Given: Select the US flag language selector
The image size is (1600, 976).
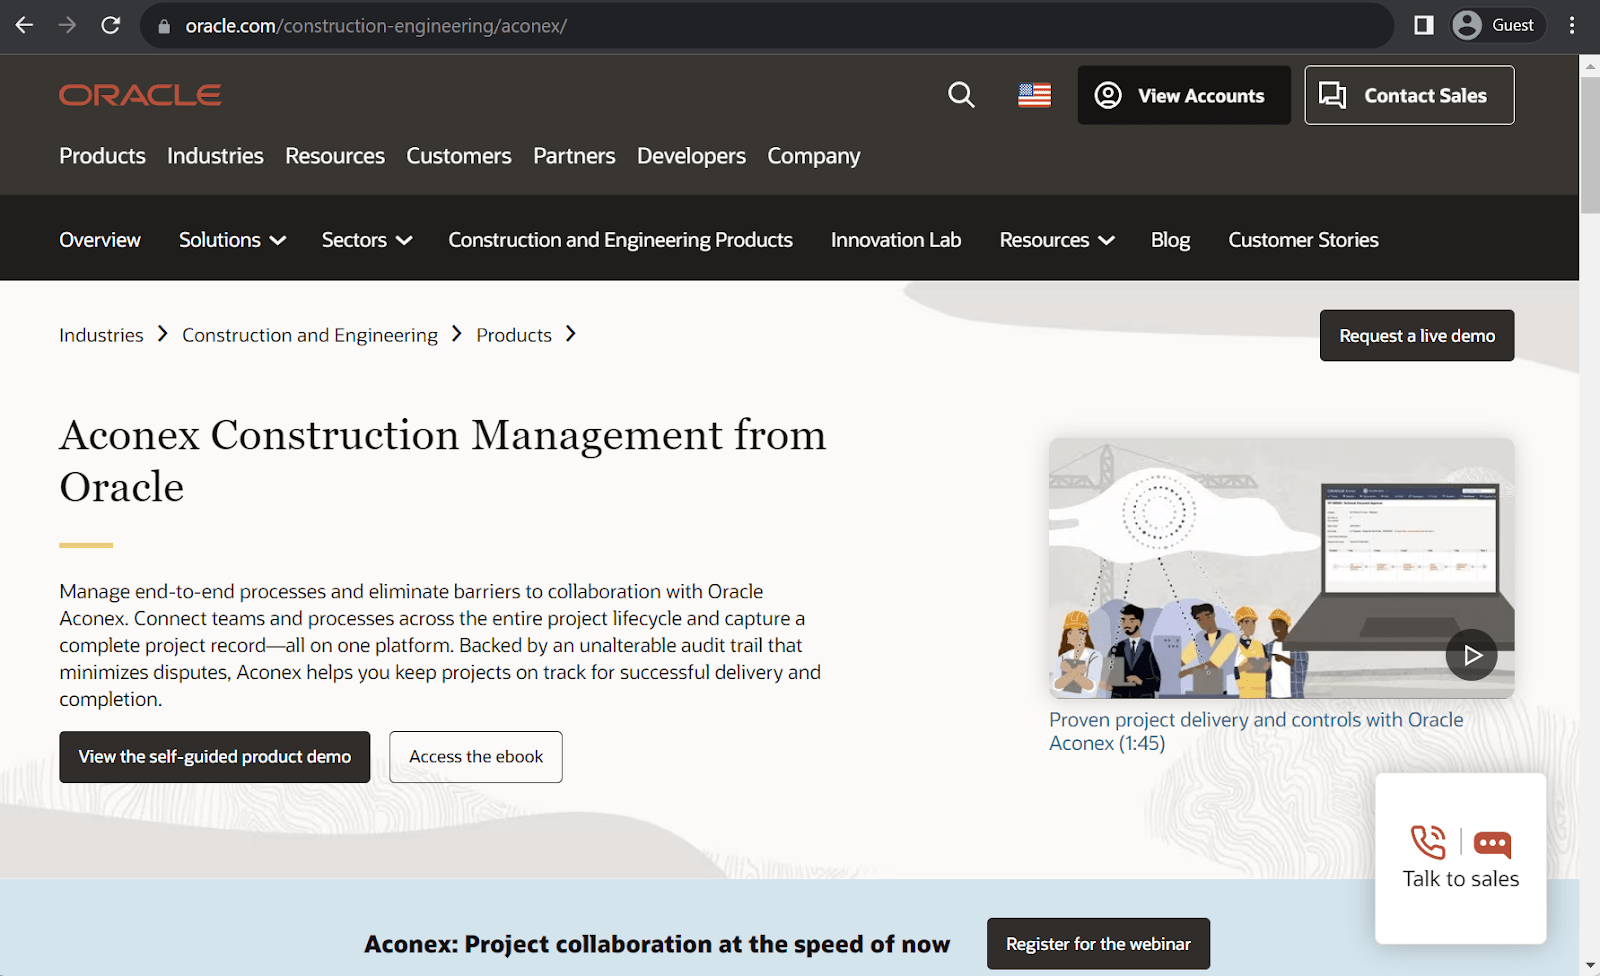Looking at the screenshot, I should (x=1033, y=95).
